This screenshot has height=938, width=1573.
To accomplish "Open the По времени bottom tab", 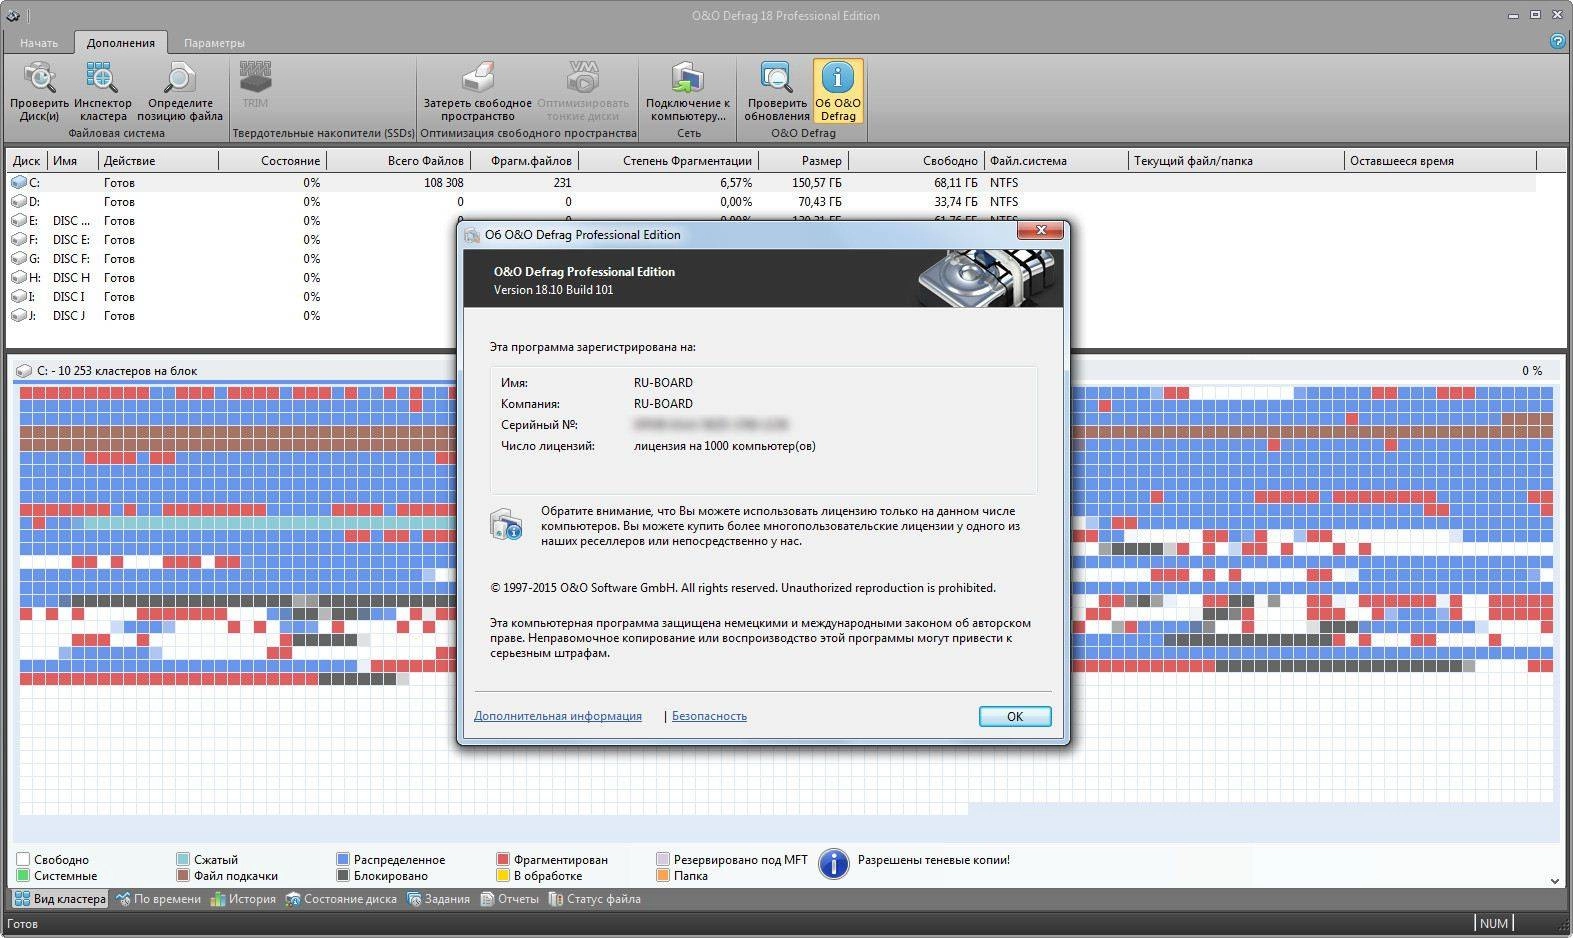I will 158,899.
